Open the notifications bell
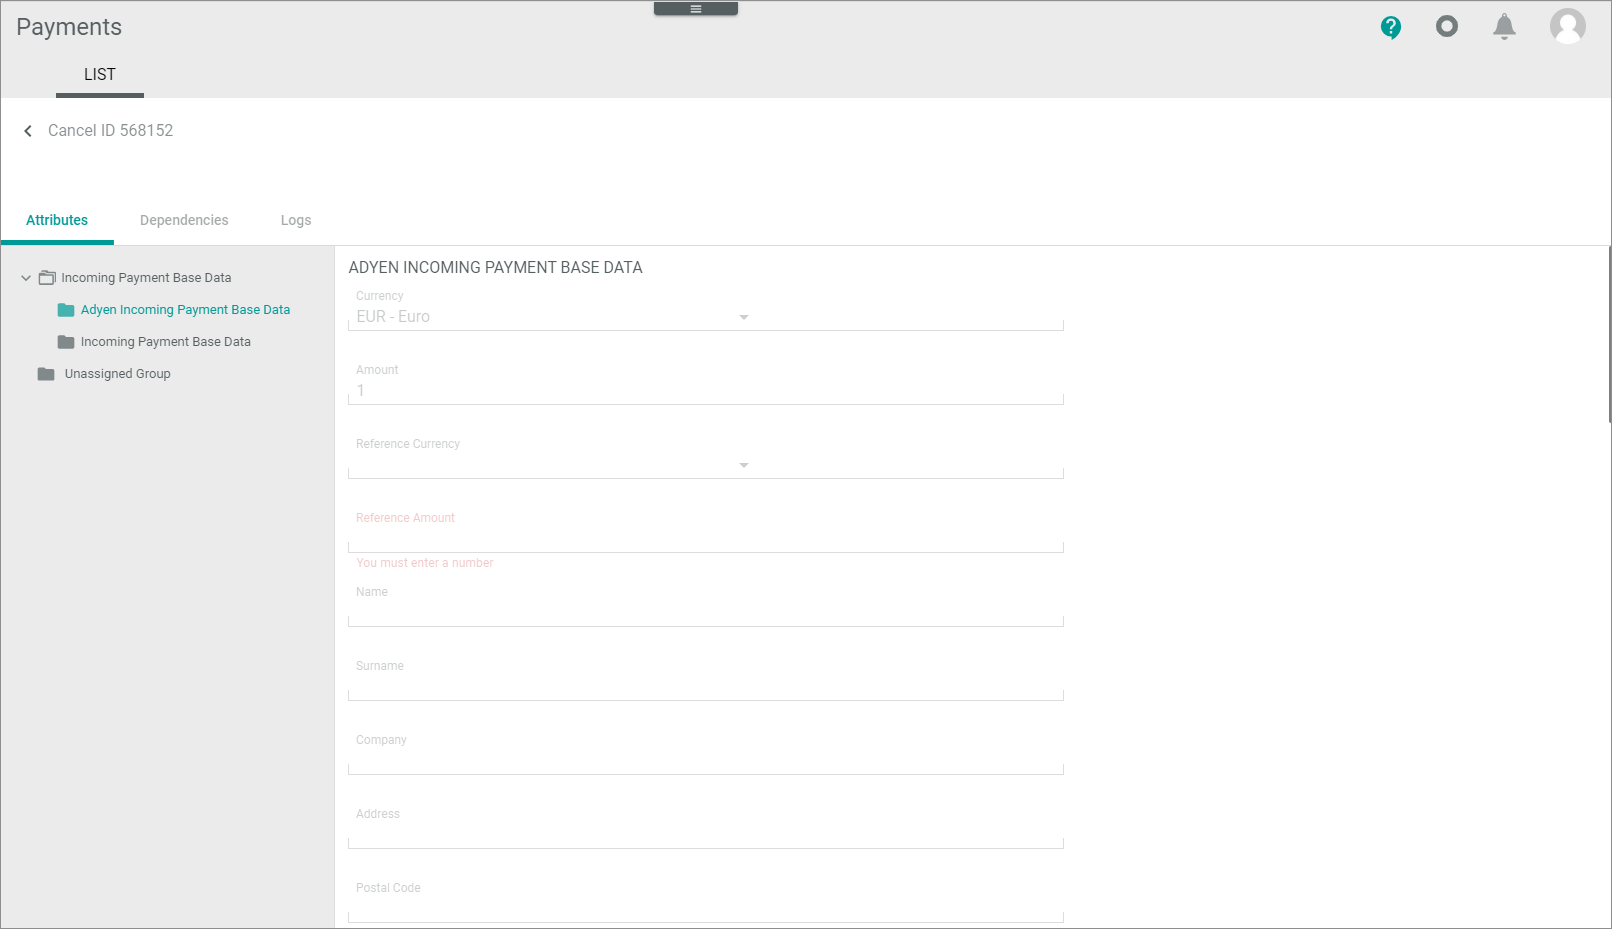This screenshot has height=929, width=1612. pos(1503,27)
